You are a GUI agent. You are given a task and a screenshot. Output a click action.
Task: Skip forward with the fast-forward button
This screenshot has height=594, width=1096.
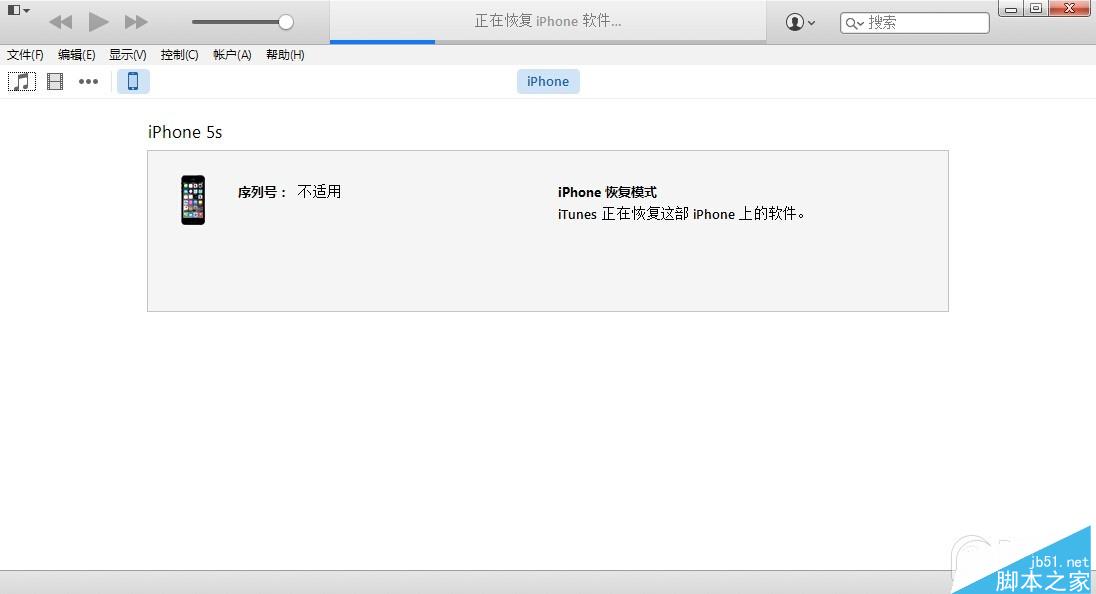pos(136,22)
